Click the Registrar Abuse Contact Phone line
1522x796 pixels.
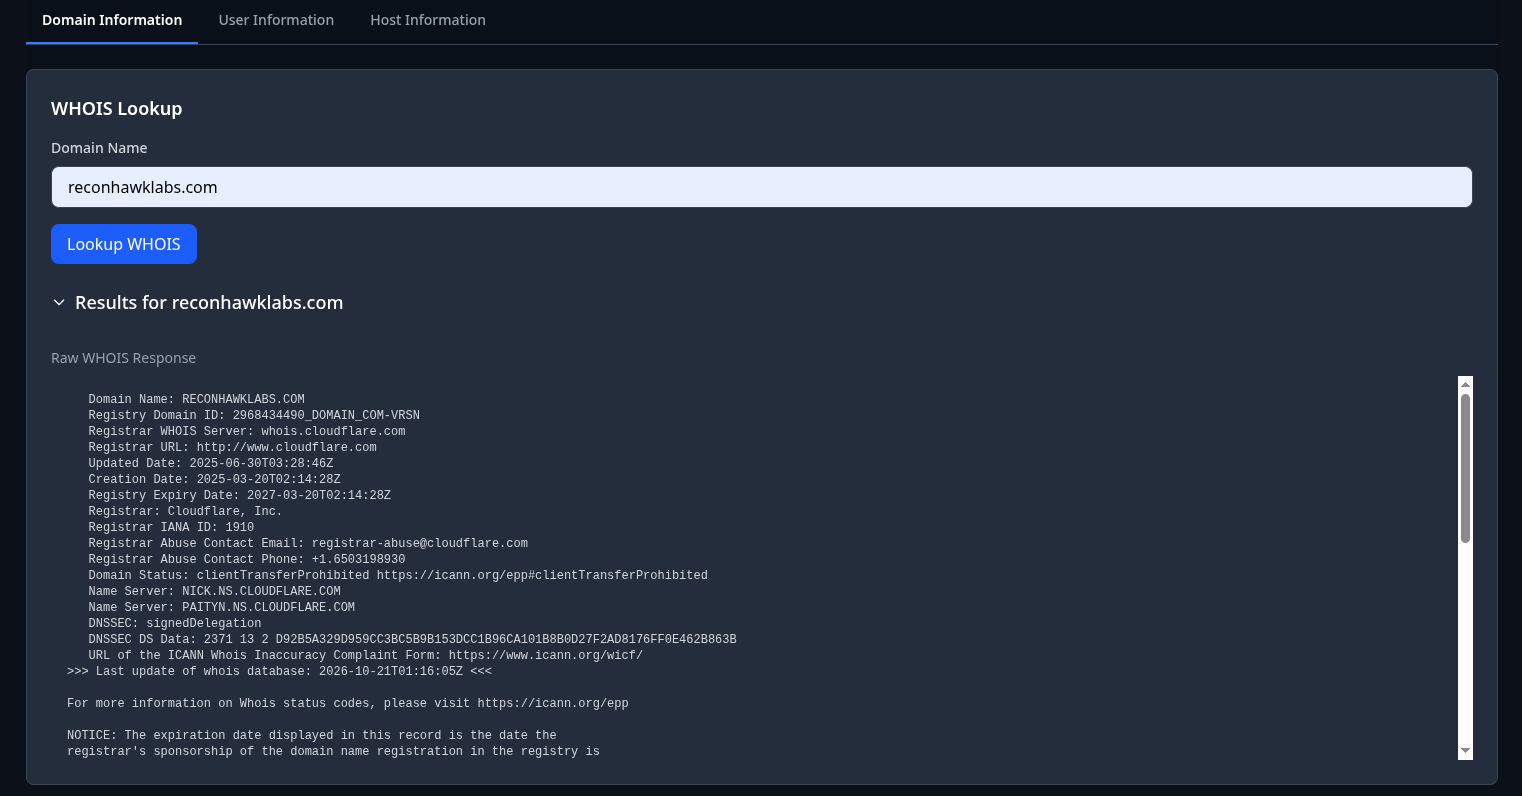pyautogui.click(x=247, y=559)
